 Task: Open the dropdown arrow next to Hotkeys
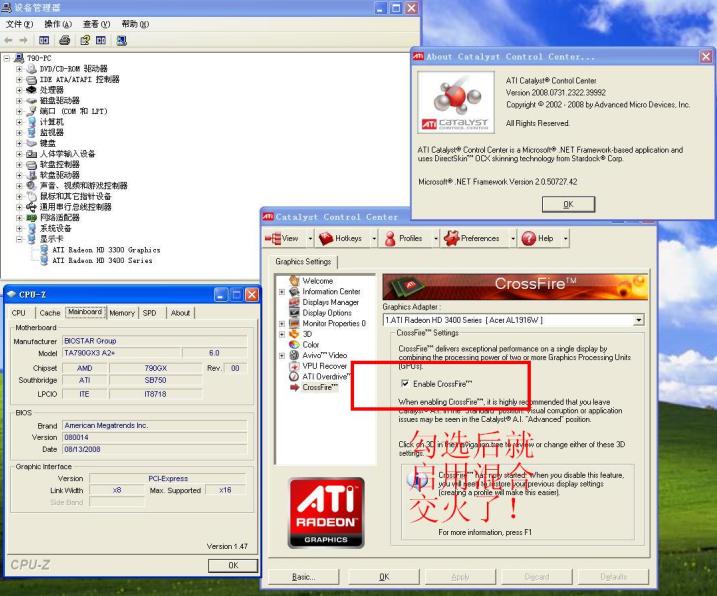coord(374,239)
